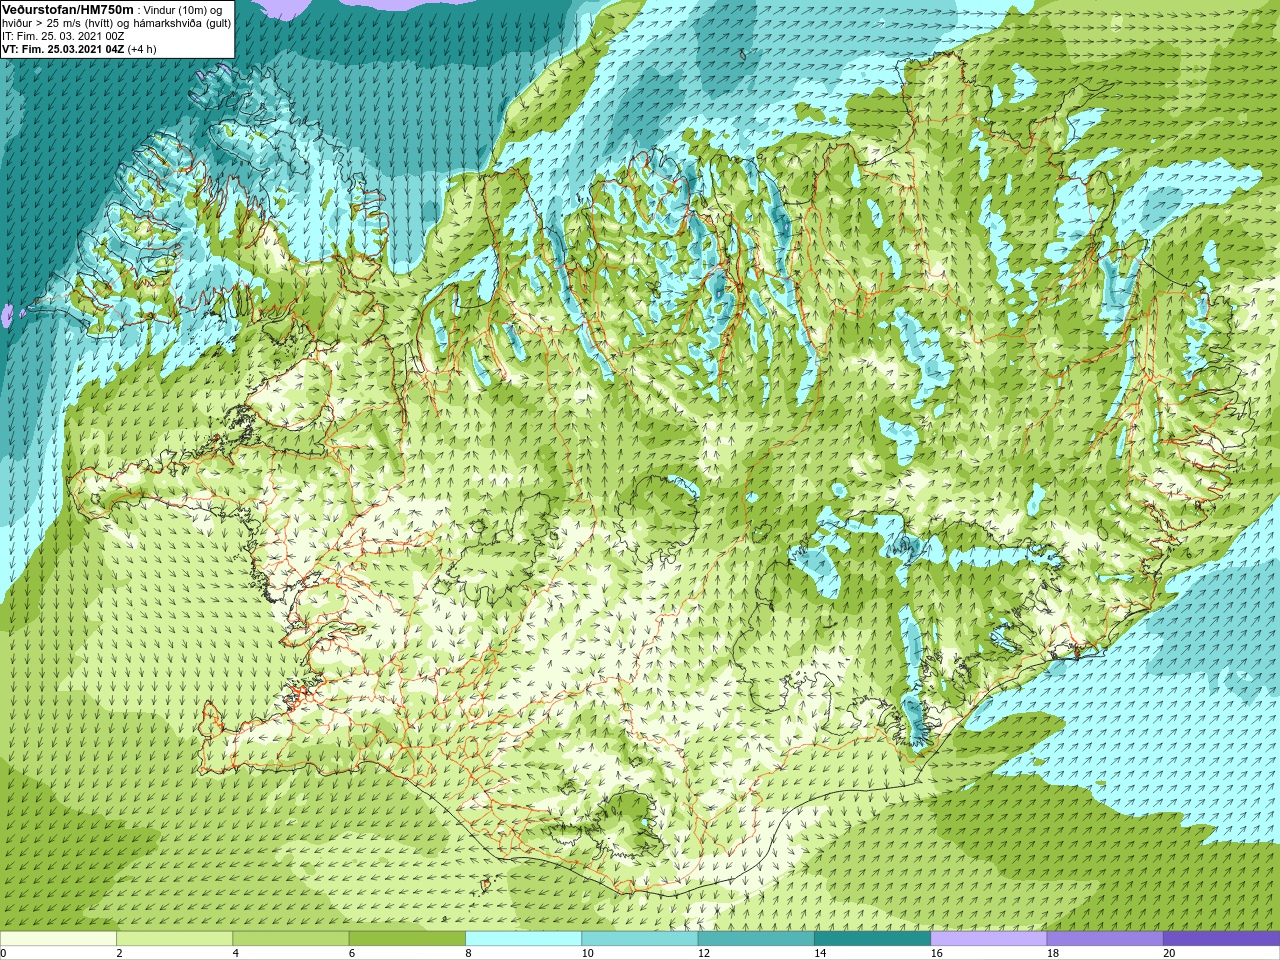Click the '8' tick label on scale
Viewport: 1280px width, 960px height.
(469, 953)
